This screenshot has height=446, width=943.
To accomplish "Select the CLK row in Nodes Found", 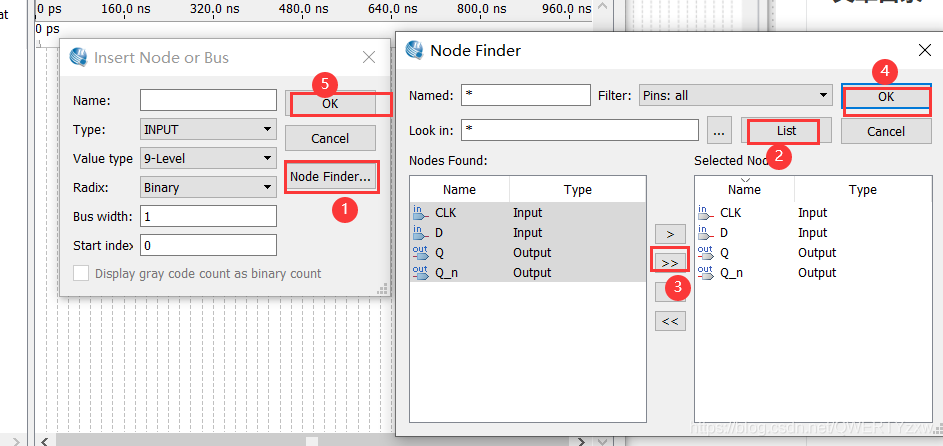I will (528, 212).
